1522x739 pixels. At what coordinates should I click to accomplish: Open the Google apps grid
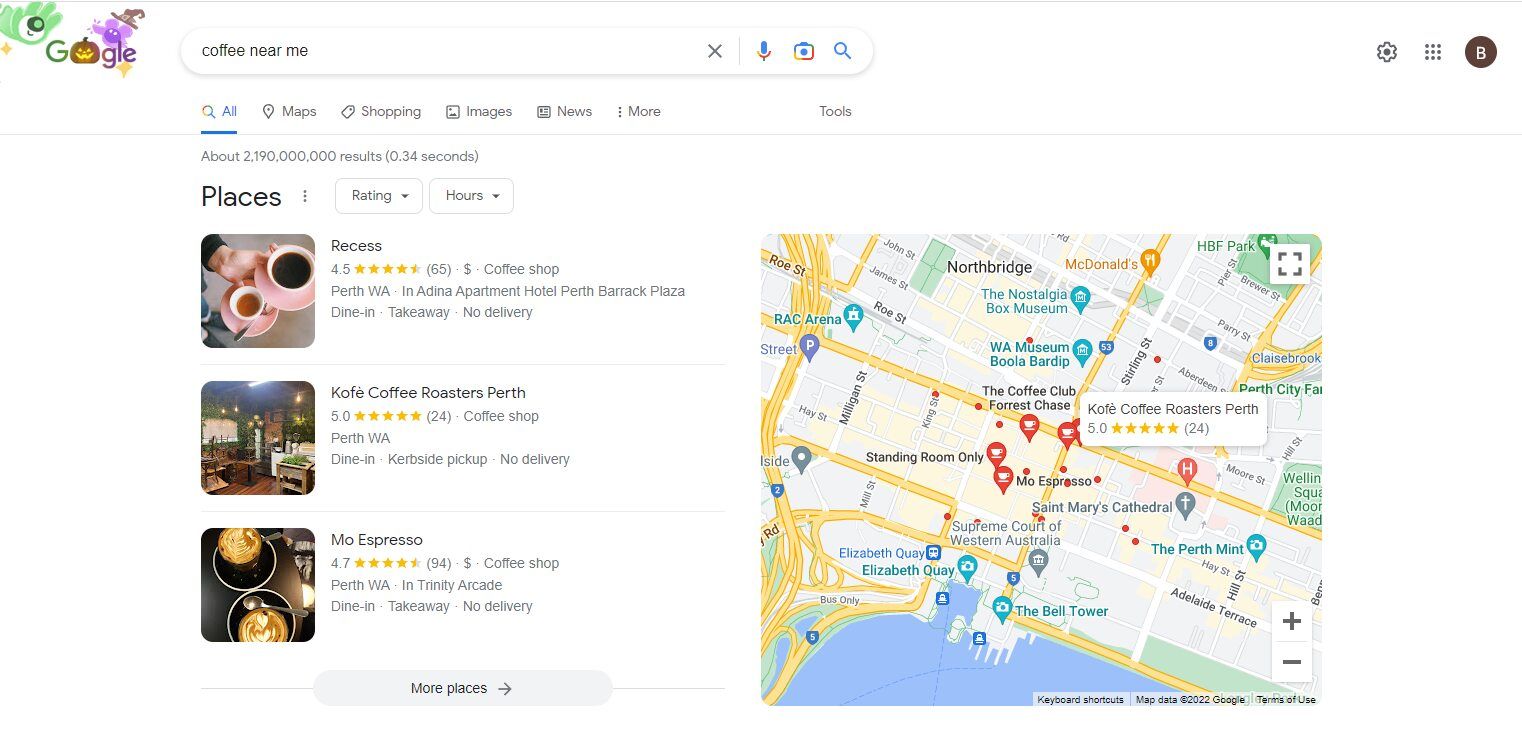1432,51
